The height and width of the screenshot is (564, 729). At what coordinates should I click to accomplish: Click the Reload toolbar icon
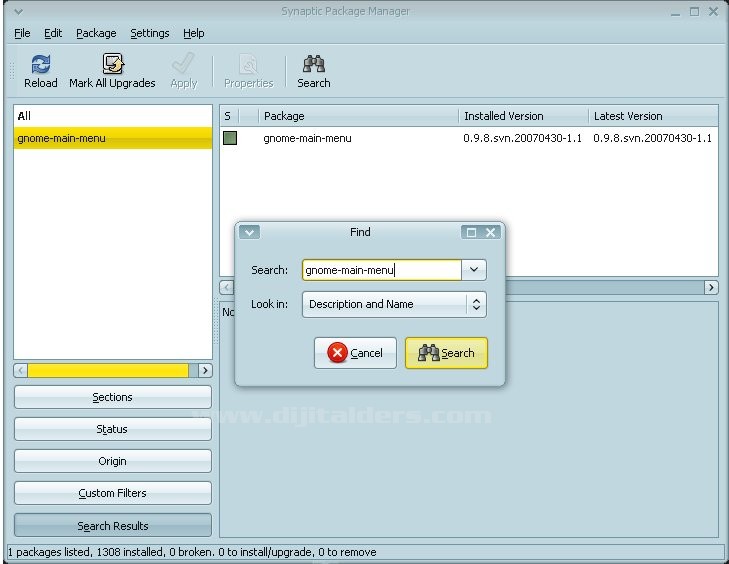click(40, 71)
